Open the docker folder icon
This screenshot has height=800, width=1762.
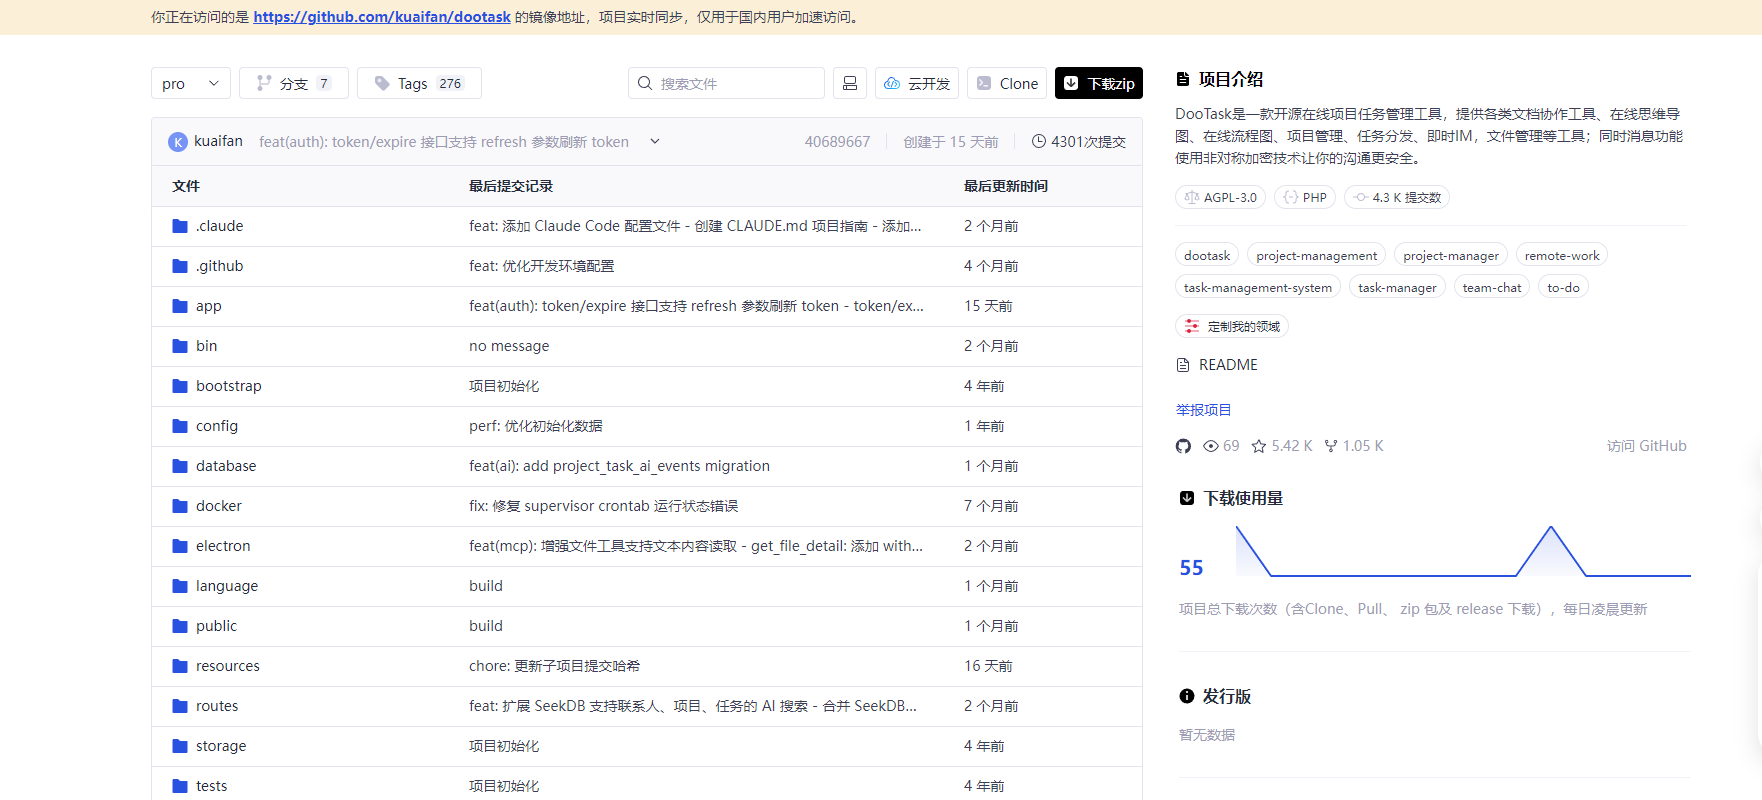pos(180,506)
